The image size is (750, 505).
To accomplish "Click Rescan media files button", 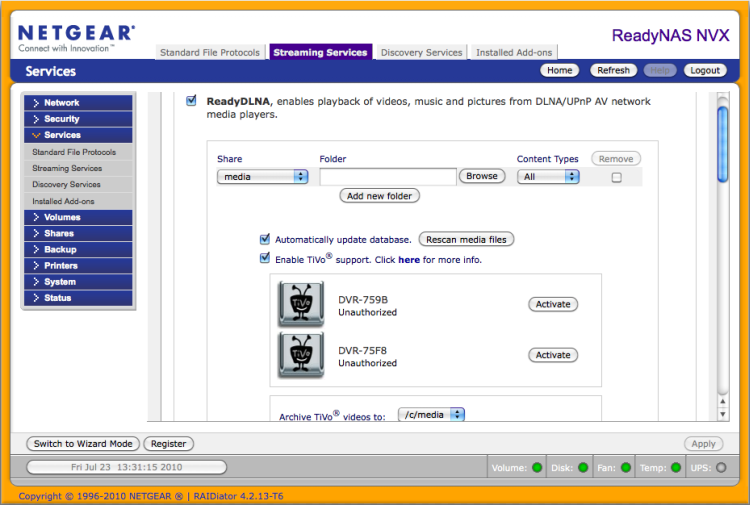I will point(466,239).
